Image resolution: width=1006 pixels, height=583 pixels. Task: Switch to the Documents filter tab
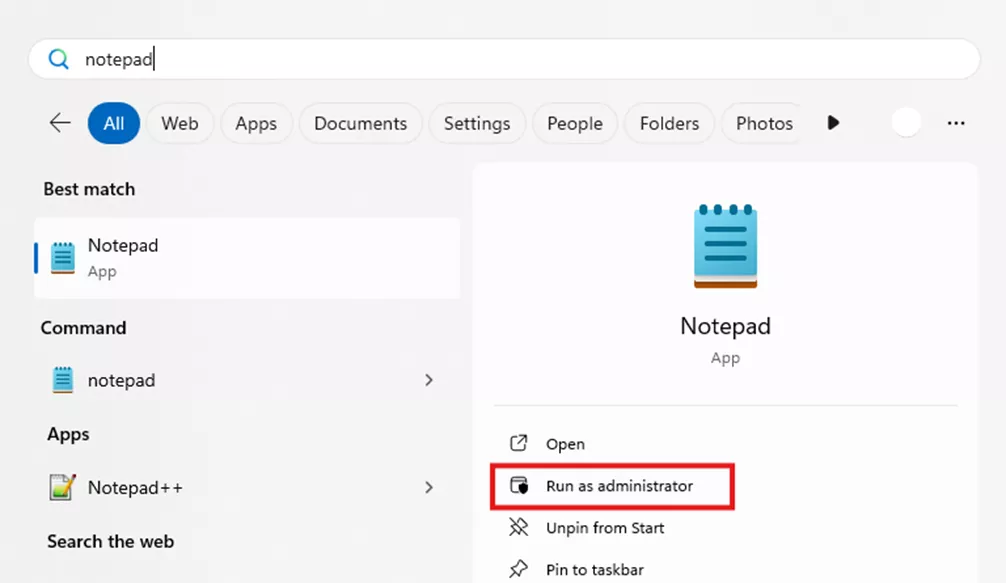[360, 123]
